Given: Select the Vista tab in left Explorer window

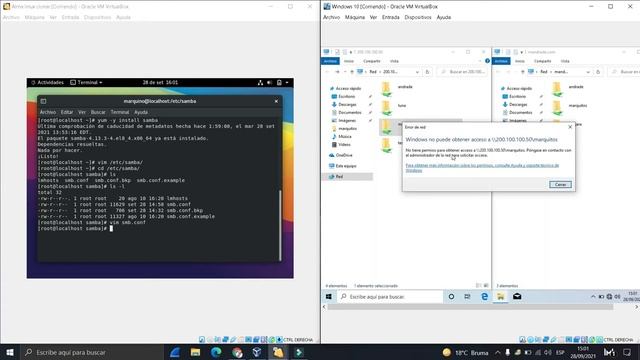Looking at the screenshot, I should (394, 61).
